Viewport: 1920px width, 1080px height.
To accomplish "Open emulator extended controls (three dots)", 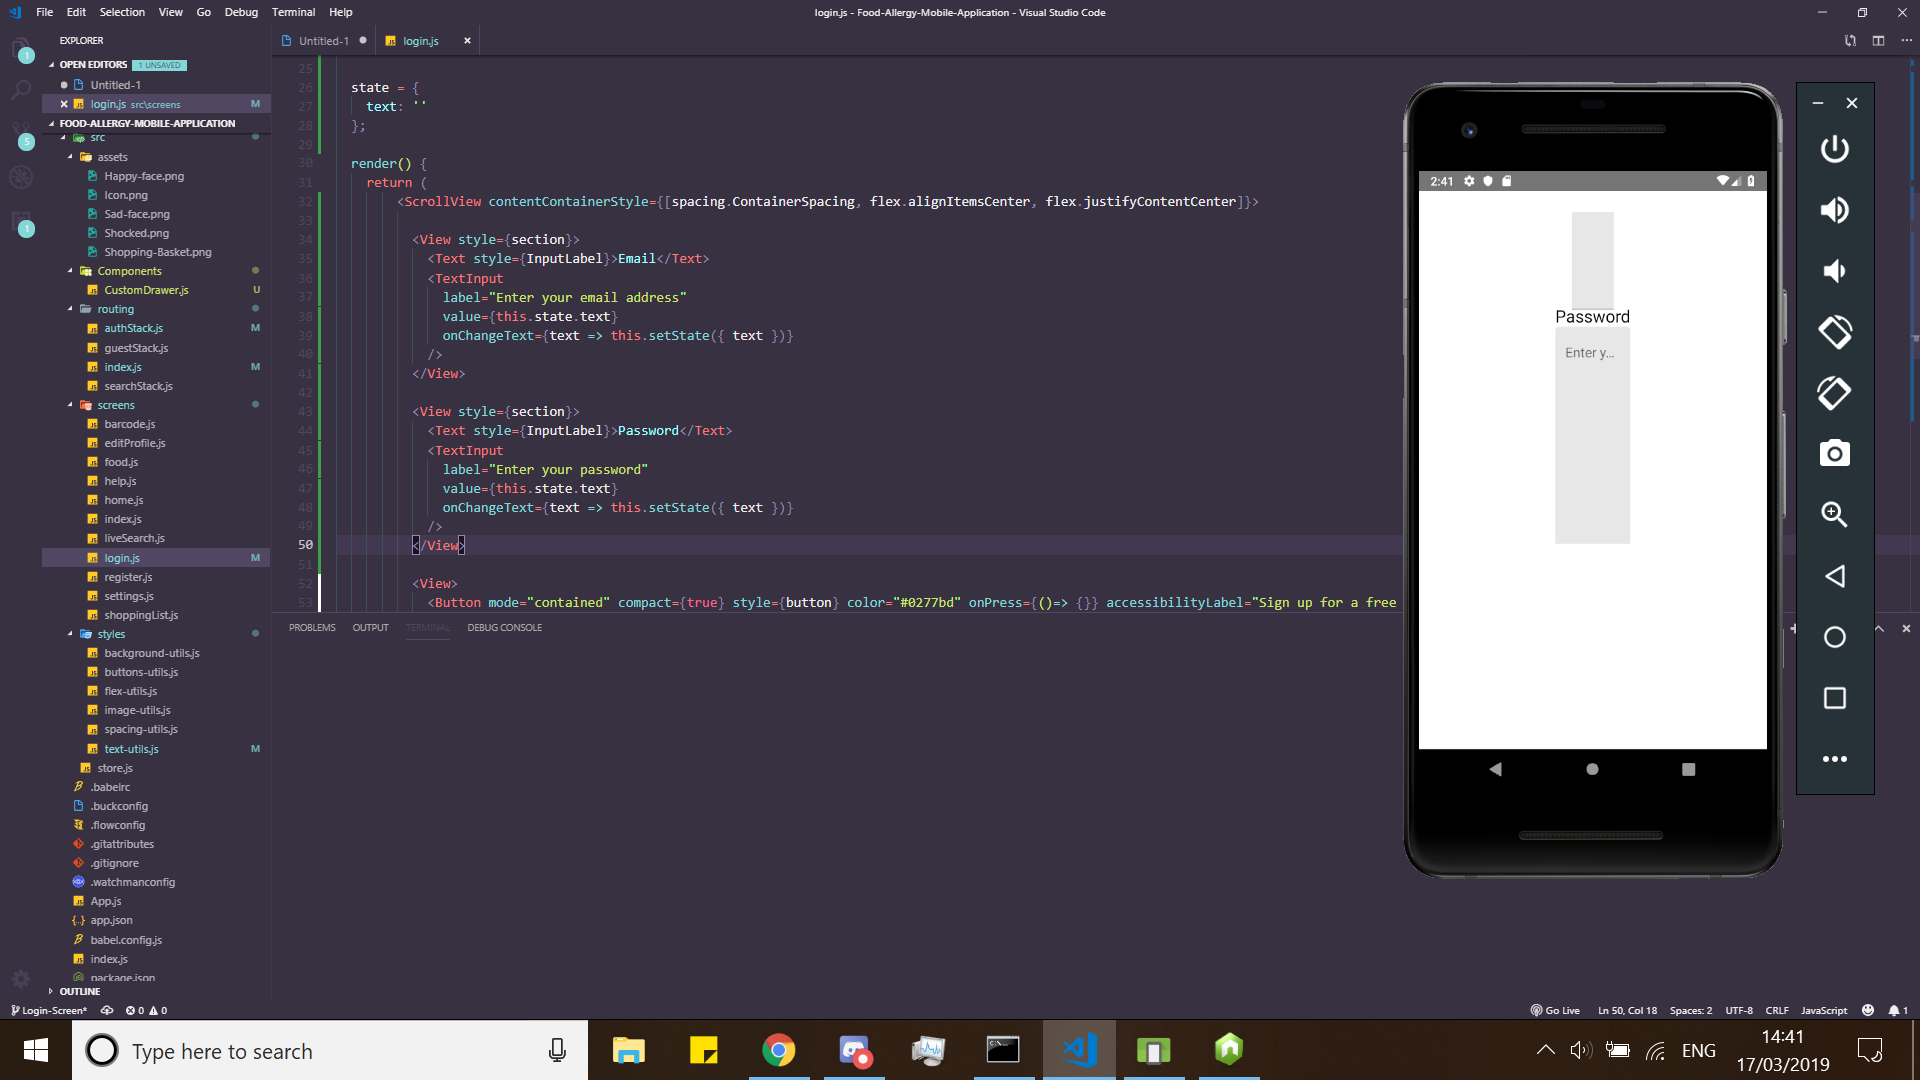I will click(1834, 759).
